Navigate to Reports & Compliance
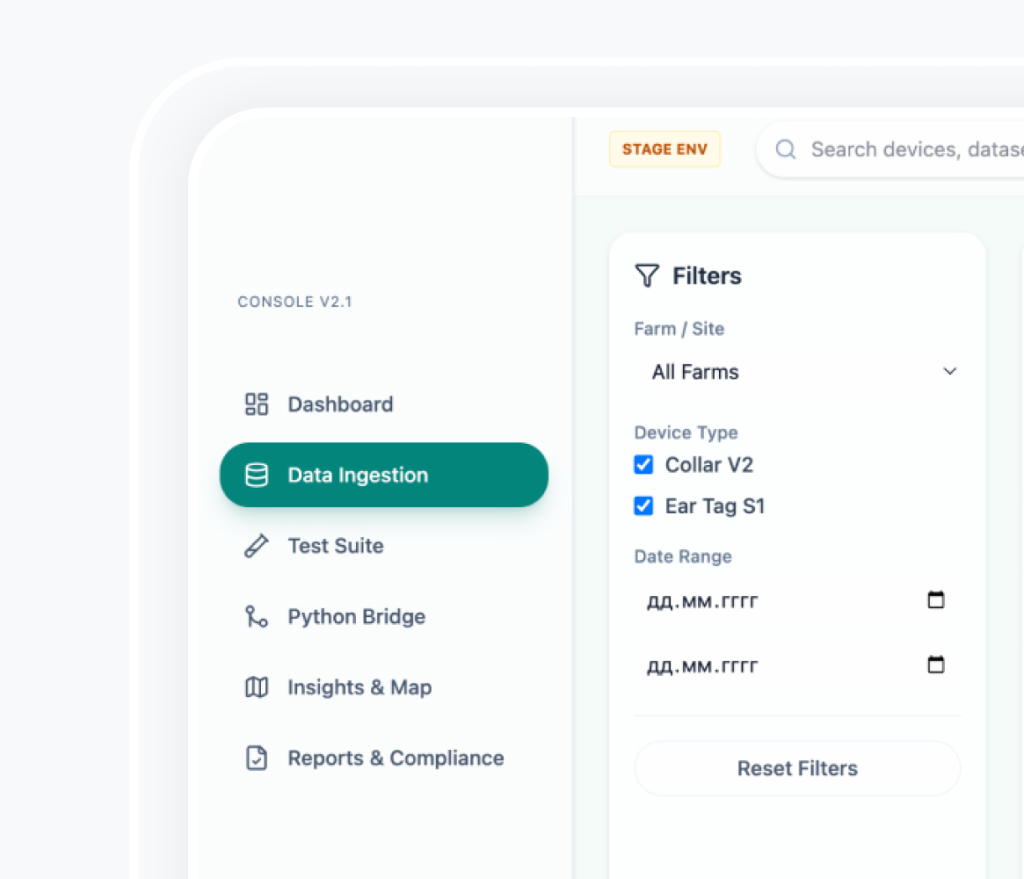The height and width of the screenshot is (879, 1024). [x=395, y=758]
